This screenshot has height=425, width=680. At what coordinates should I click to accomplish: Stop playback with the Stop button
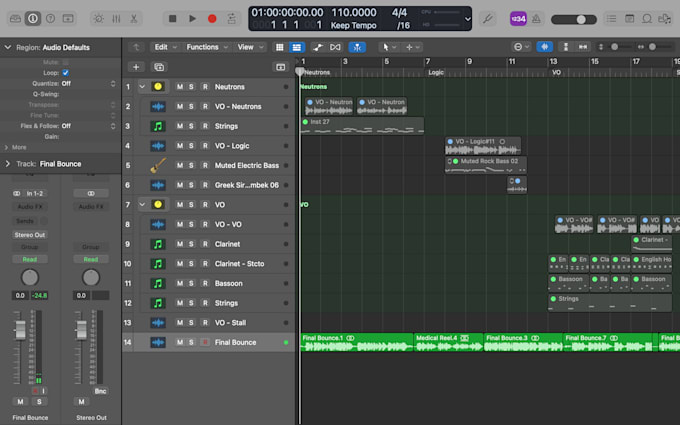[x=172, y=19]
